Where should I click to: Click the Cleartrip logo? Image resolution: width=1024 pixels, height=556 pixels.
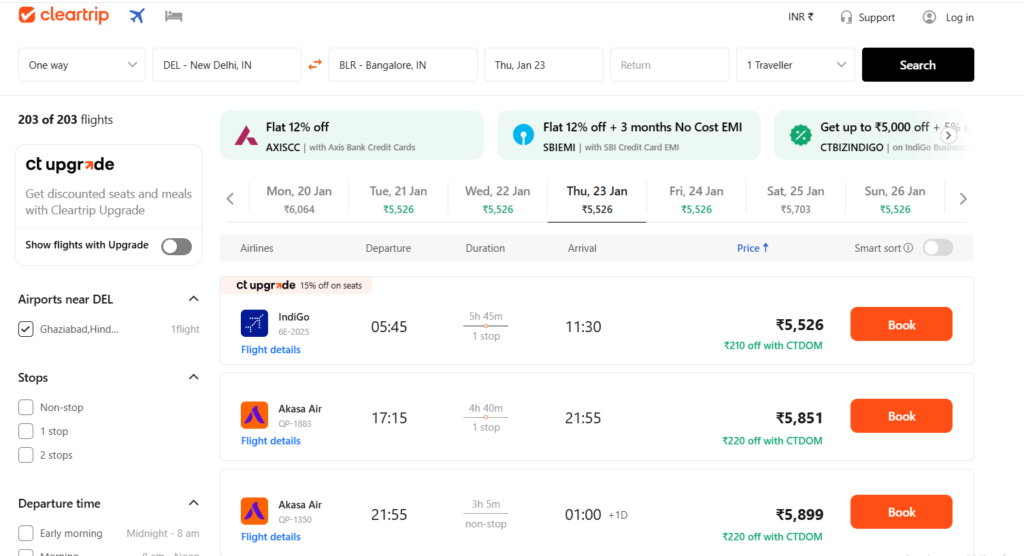[63, 15]
